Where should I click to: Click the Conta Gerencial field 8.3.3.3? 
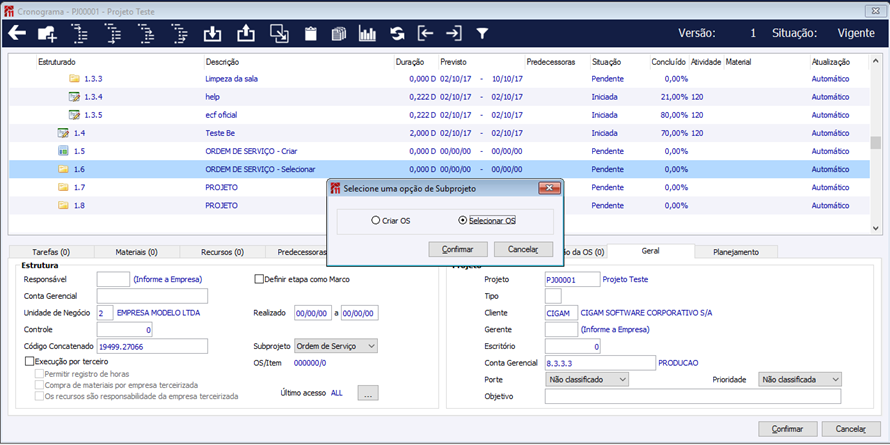[600, 363]
